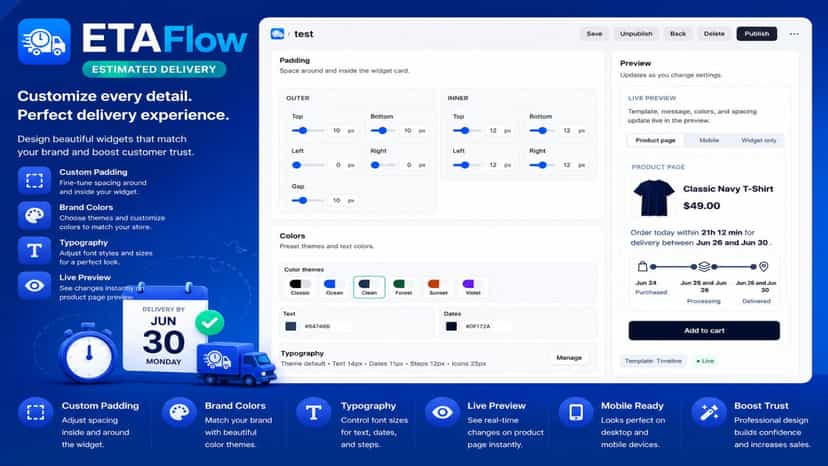Click the Boost Trust magic wand icon
This screenshot has height=466, width=828.
coord(709,412)
